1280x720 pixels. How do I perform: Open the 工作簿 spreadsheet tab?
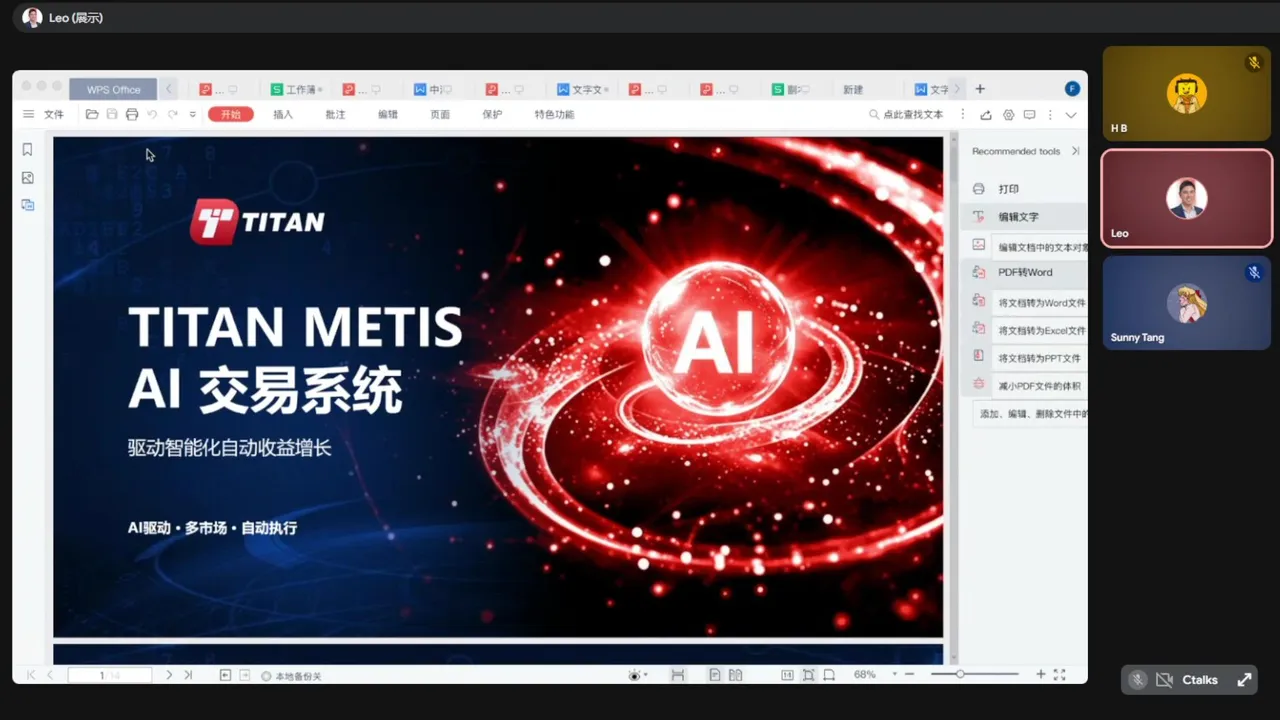coord(297,89)
